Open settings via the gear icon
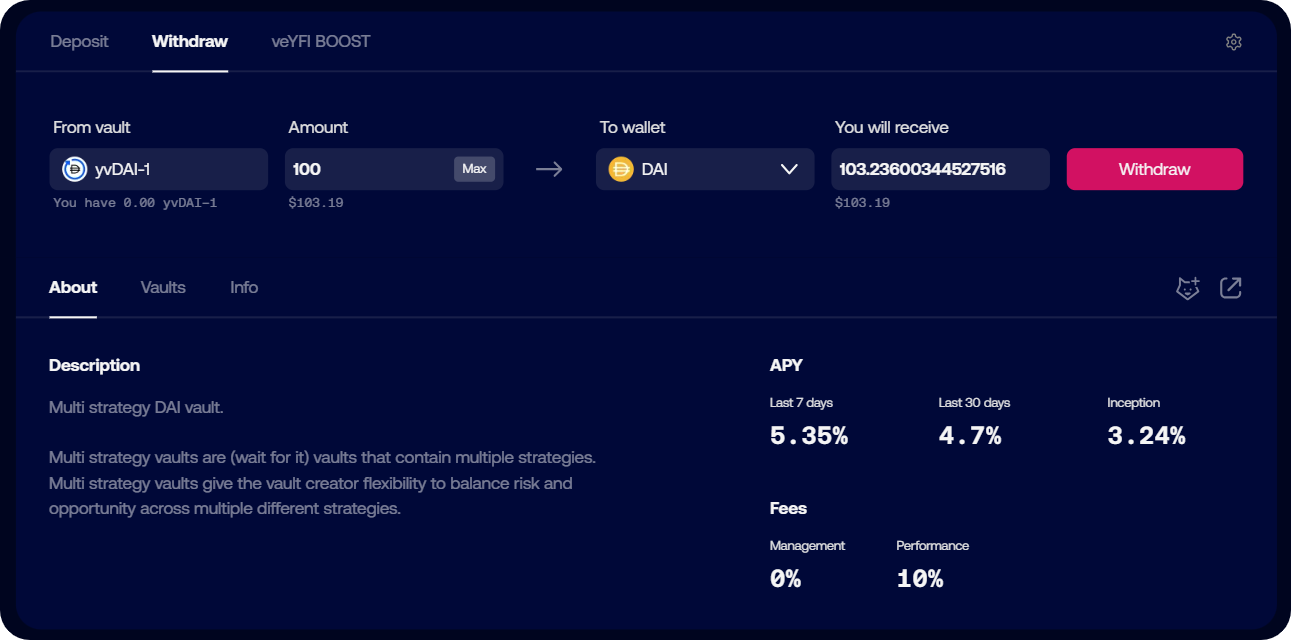This screenshot has height=640, width=1291. click(x=1233, y=42)
